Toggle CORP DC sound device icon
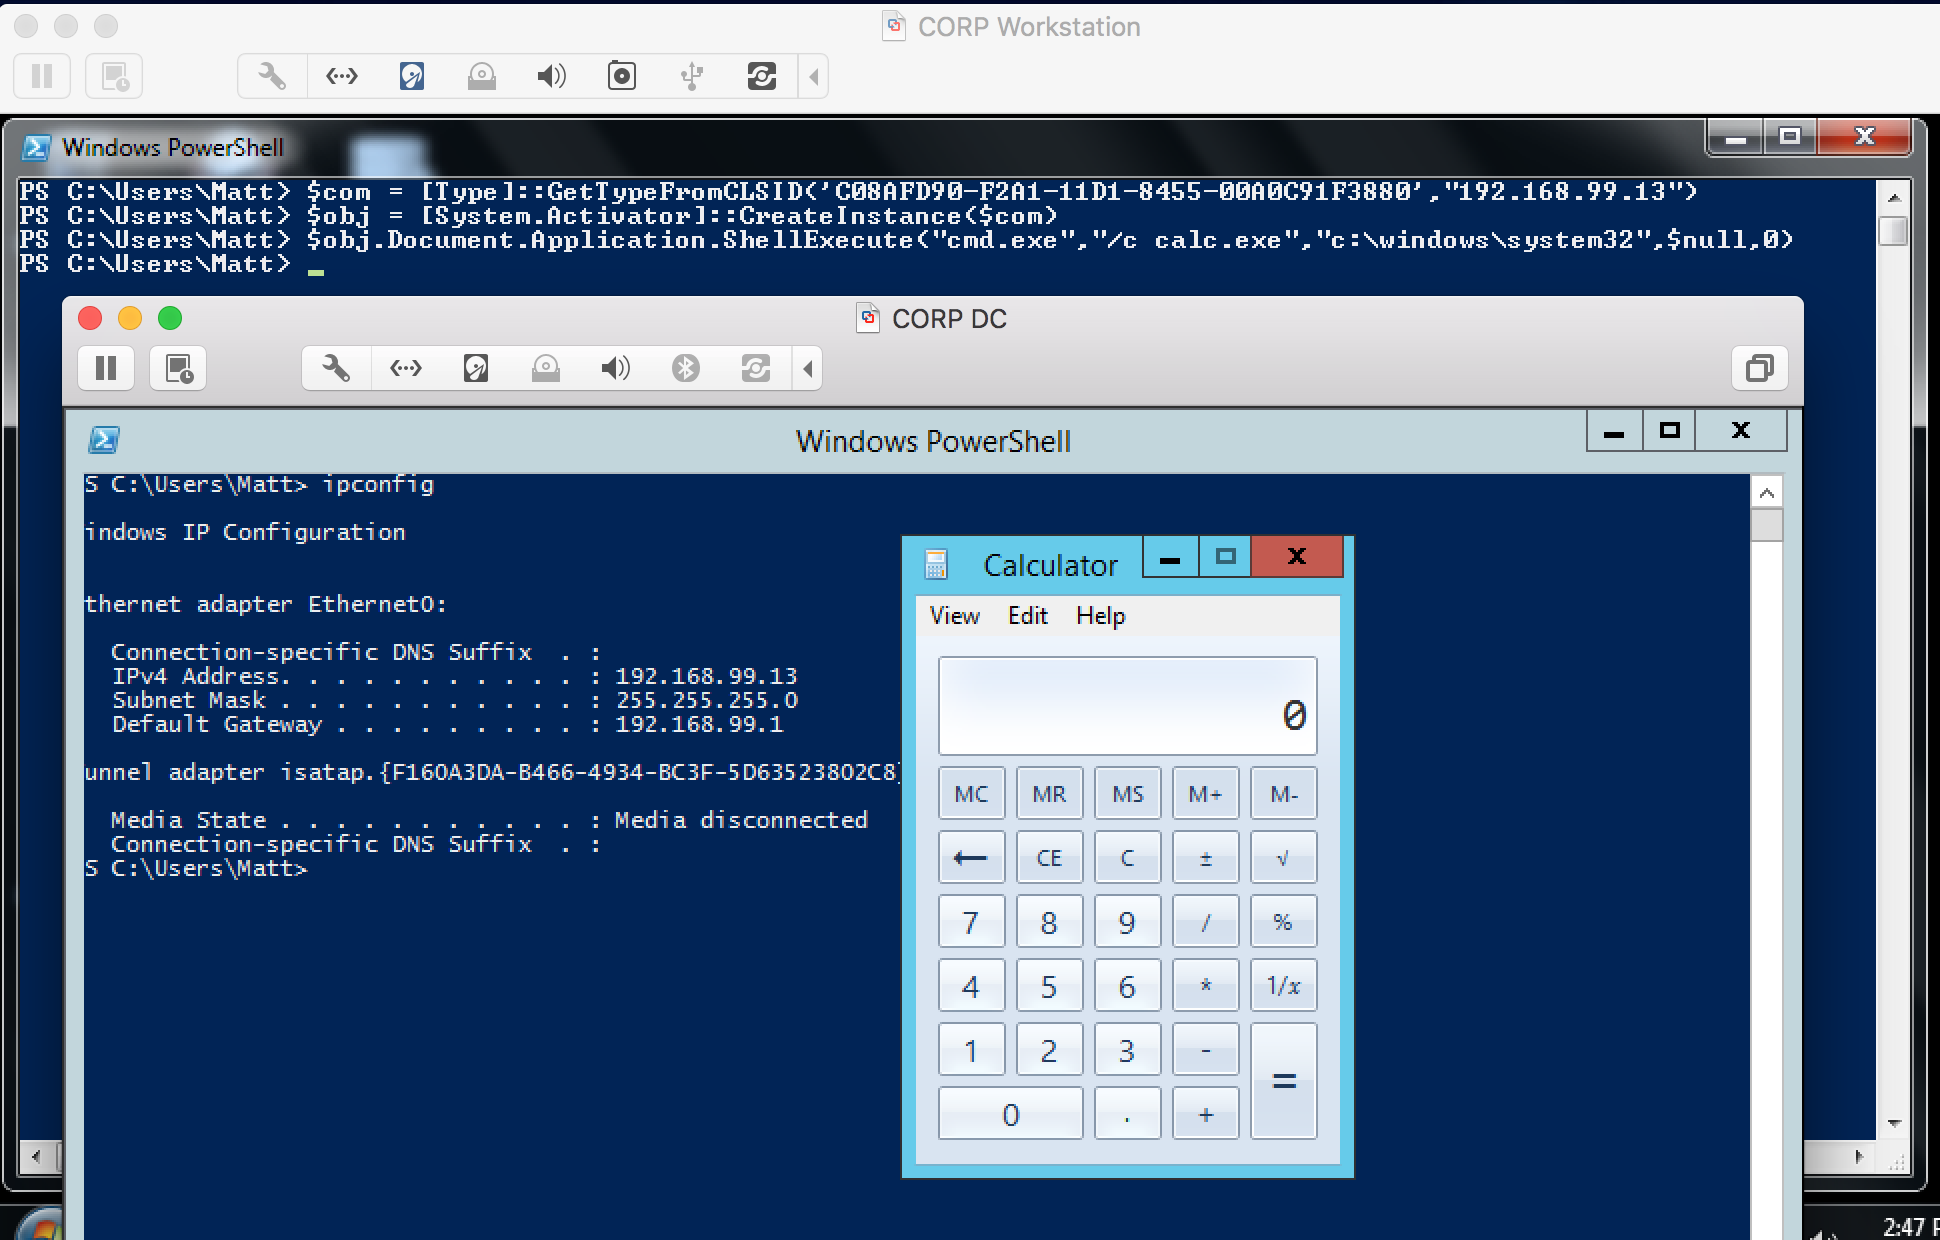This screenshot has height=1240, width=1940. click(x=615, y=369)
